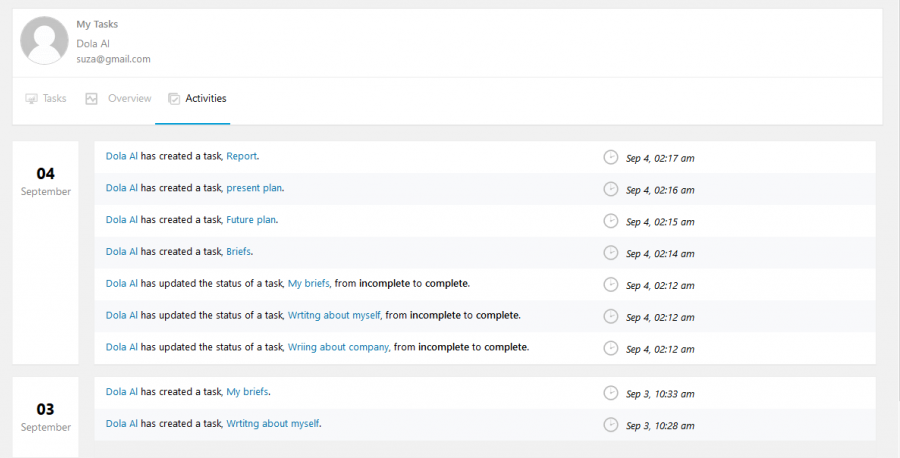This screenshot has height=458, width=900.
Task: Open My briefs link in Sep 3 entry
Action: pyautogui.click(x=247, y=392)
